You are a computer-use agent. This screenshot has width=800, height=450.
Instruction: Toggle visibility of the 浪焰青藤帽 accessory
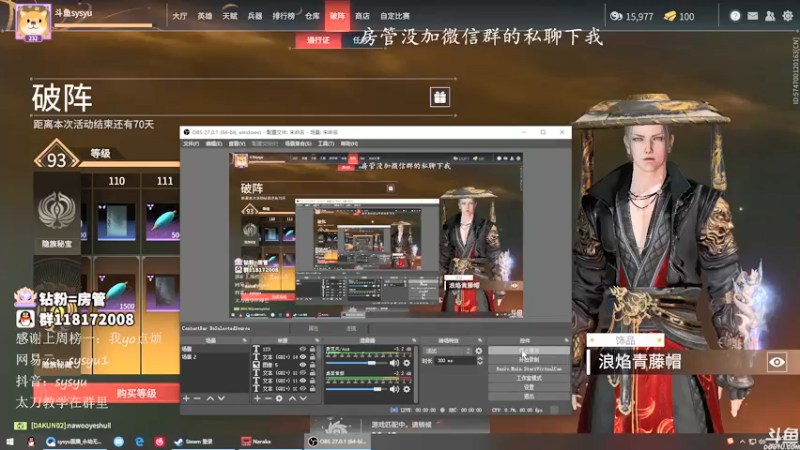pyautogui.click(x=777, y=362)
